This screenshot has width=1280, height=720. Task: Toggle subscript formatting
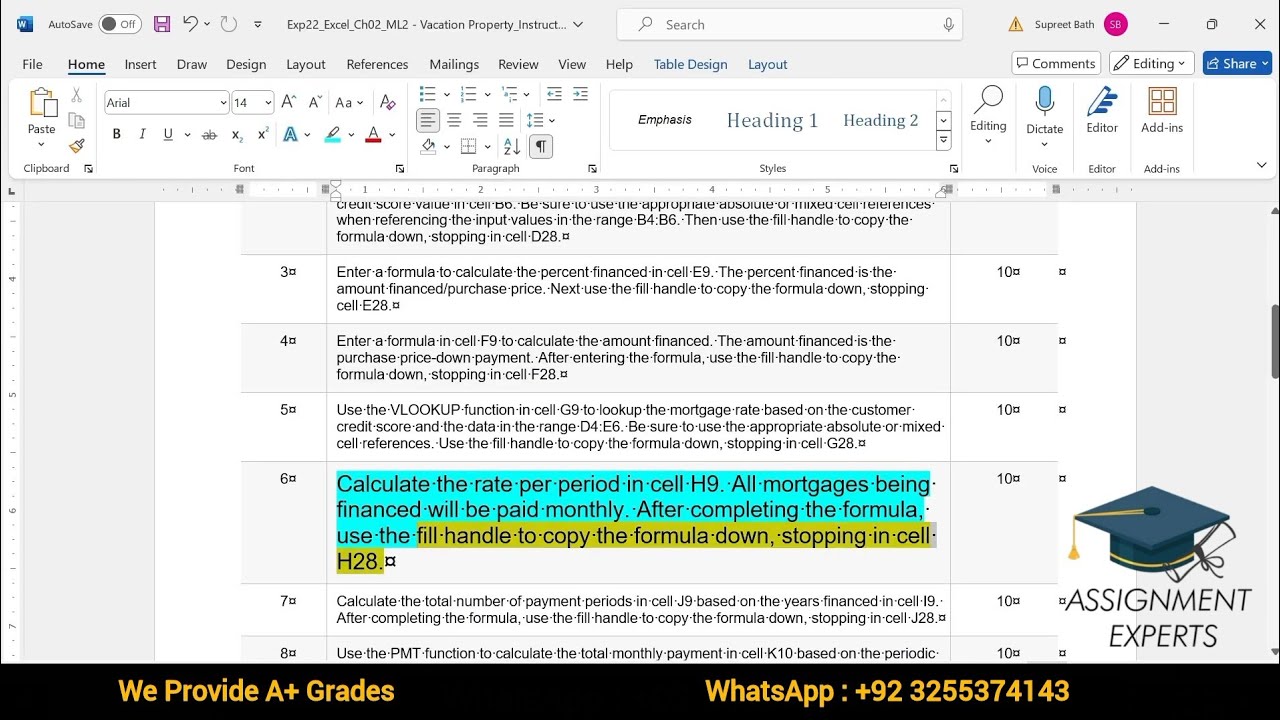[x=237, y=134]
